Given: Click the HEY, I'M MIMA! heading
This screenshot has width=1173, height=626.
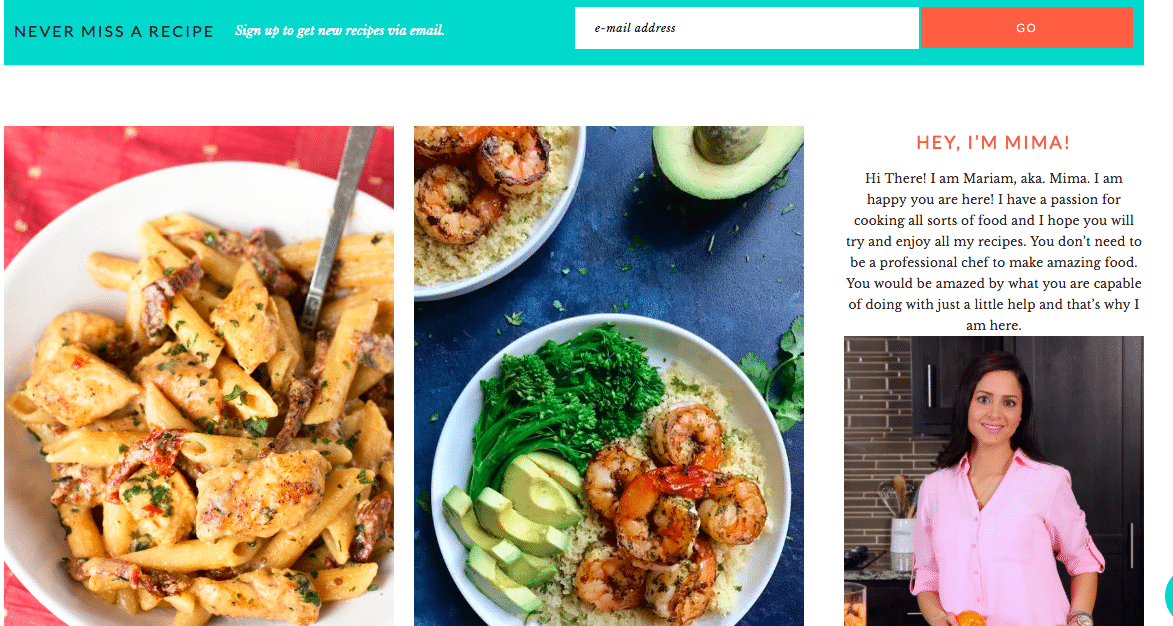Looking at the screenshot, I should (x=993, y=143).
